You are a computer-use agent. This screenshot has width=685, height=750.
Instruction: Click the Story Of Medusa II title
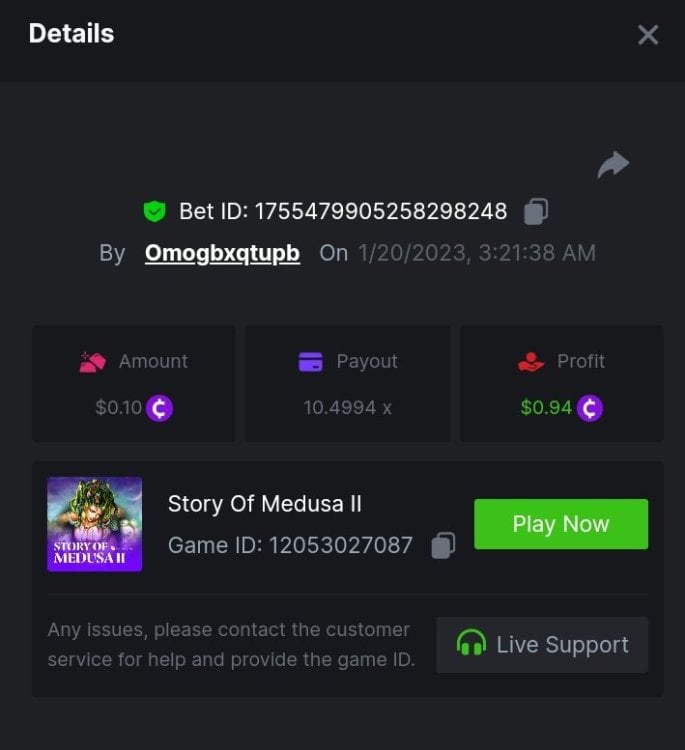coord(264,503)
